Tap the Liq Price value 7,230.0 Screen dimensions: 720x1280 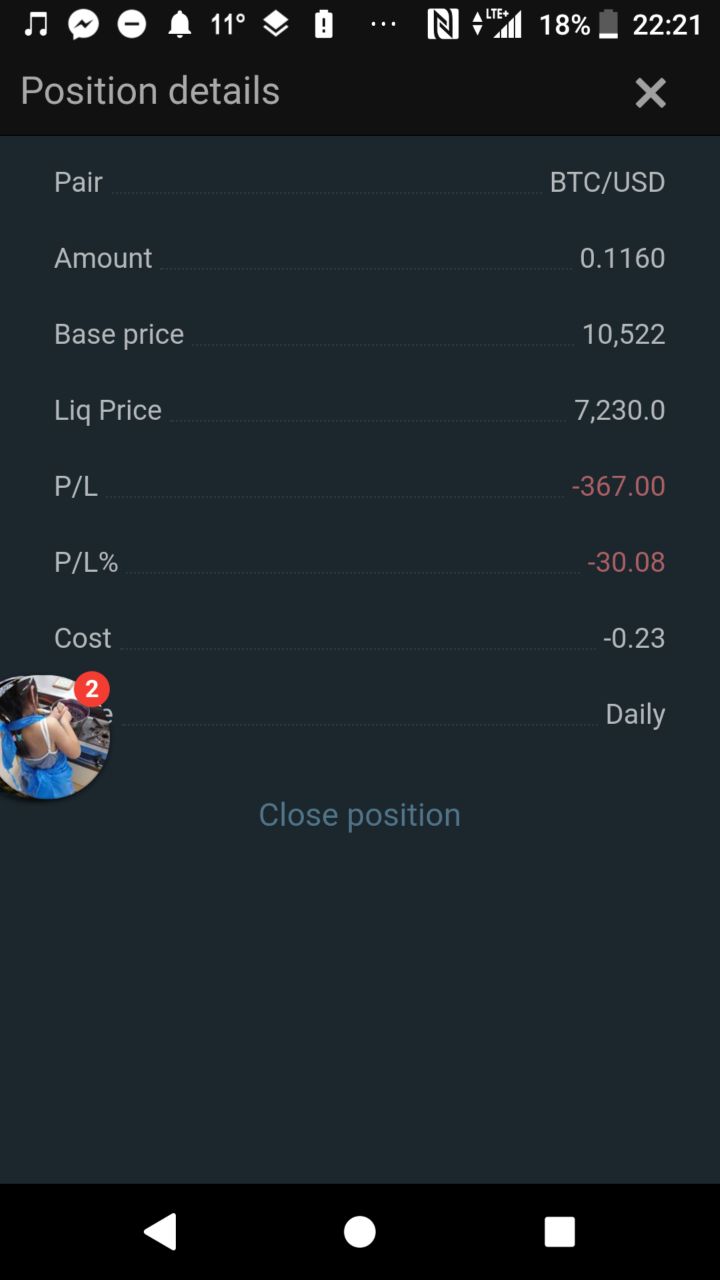point(619,411)
